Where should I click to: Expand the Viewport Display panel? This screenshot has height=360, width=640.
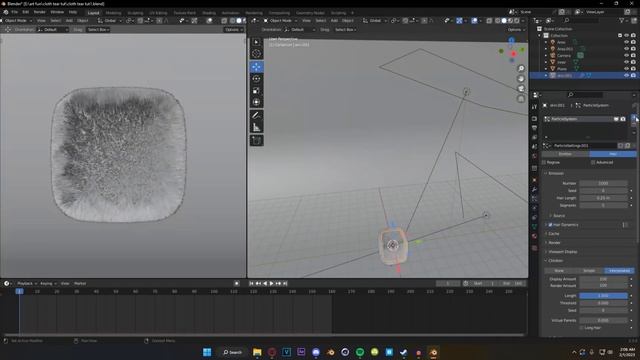click(562, 251)
